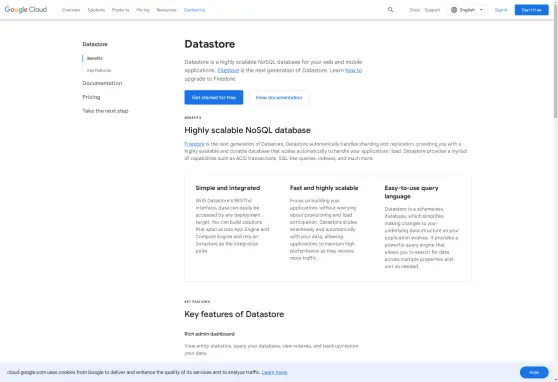The width and height of the screenshot is (558, 382).
Task: Click the Key features of Datastore heading
Action: pos(234,314)
